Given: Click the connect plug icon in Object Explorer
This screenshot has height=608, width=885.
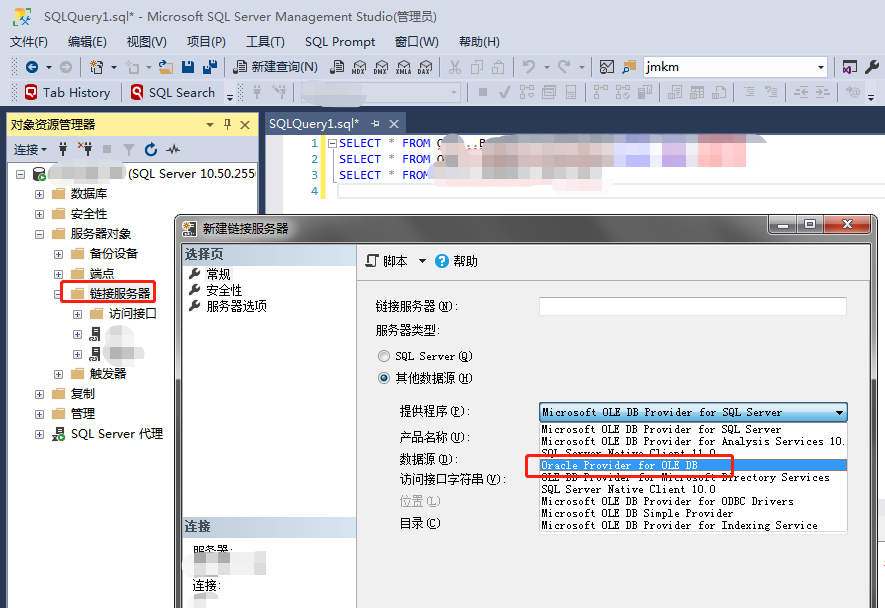Looking at the screenshot, I should 63,150.
